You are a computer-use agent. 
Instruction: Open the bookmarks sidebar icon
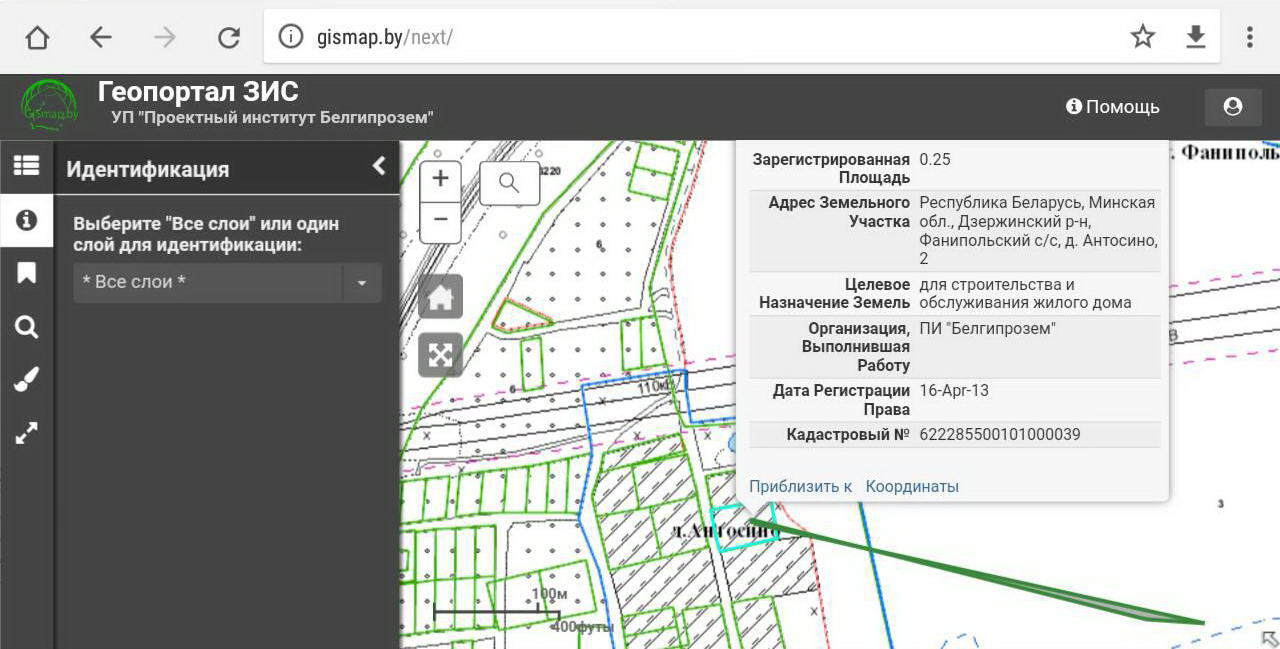click(x=26, y=273)
